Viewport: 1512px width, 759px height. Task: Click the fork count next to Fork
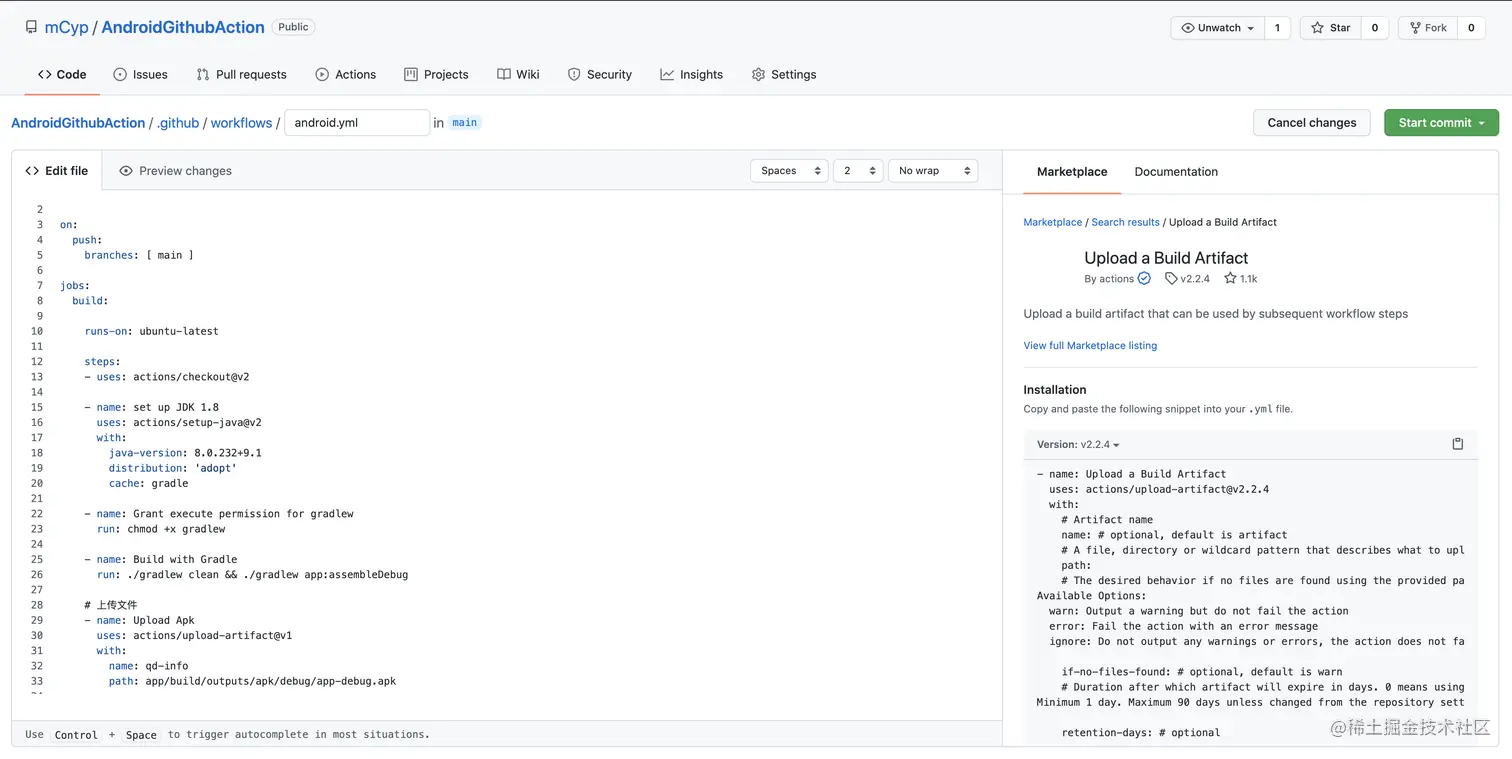coord(1471,28)
